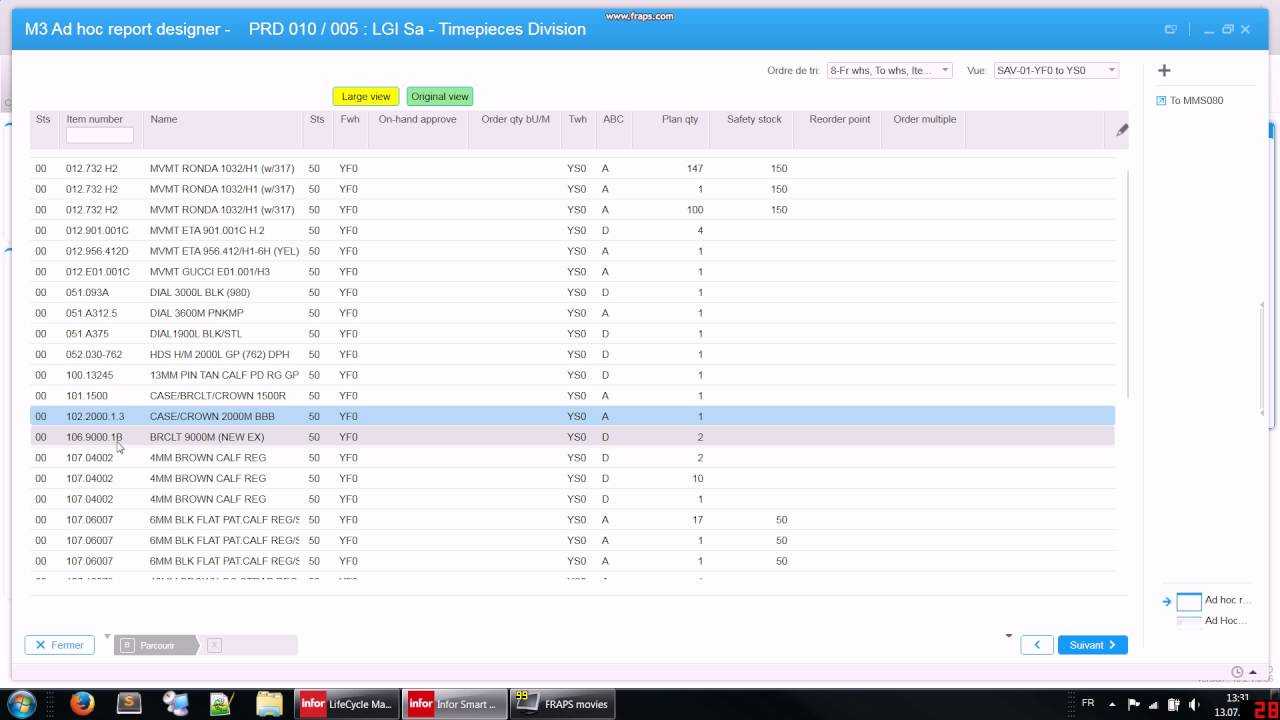This screenshot has height=720, width=1280.
Task: Select row CASE/BRCLT/CROWN 1500R
Action: click(572, 396)
